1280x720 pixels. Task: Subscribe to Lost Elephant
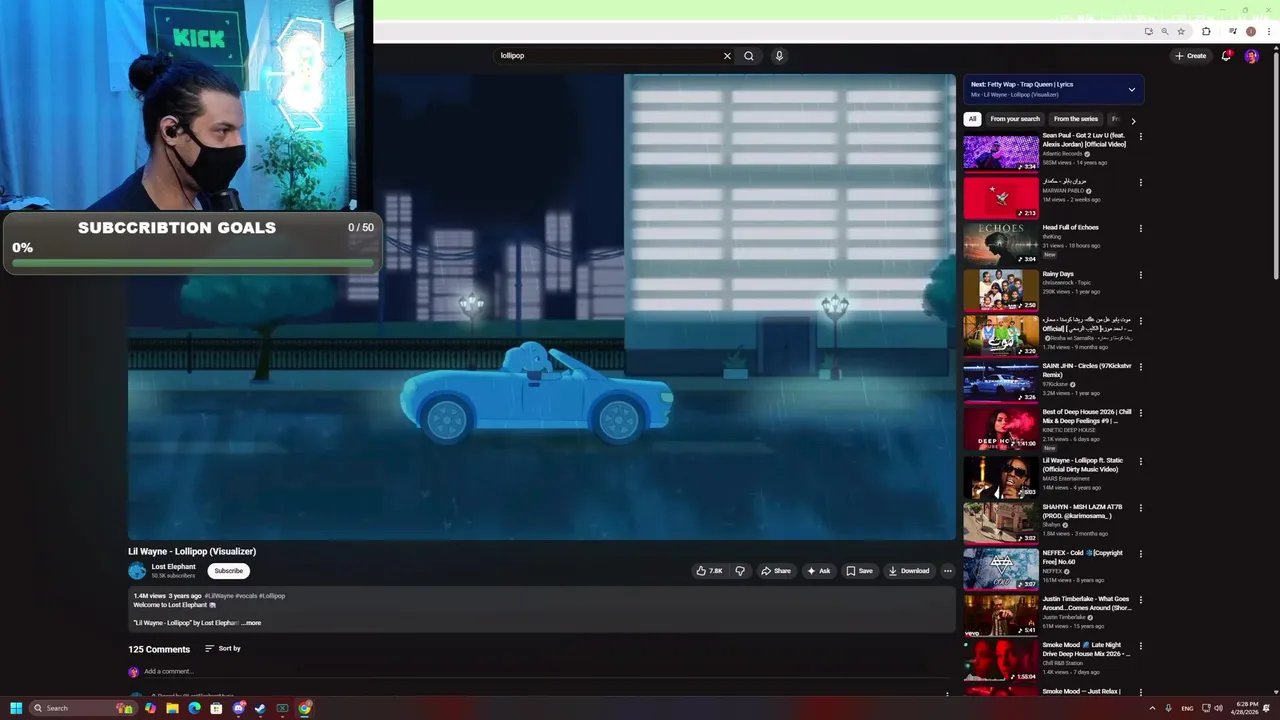[x=228, y=571]
